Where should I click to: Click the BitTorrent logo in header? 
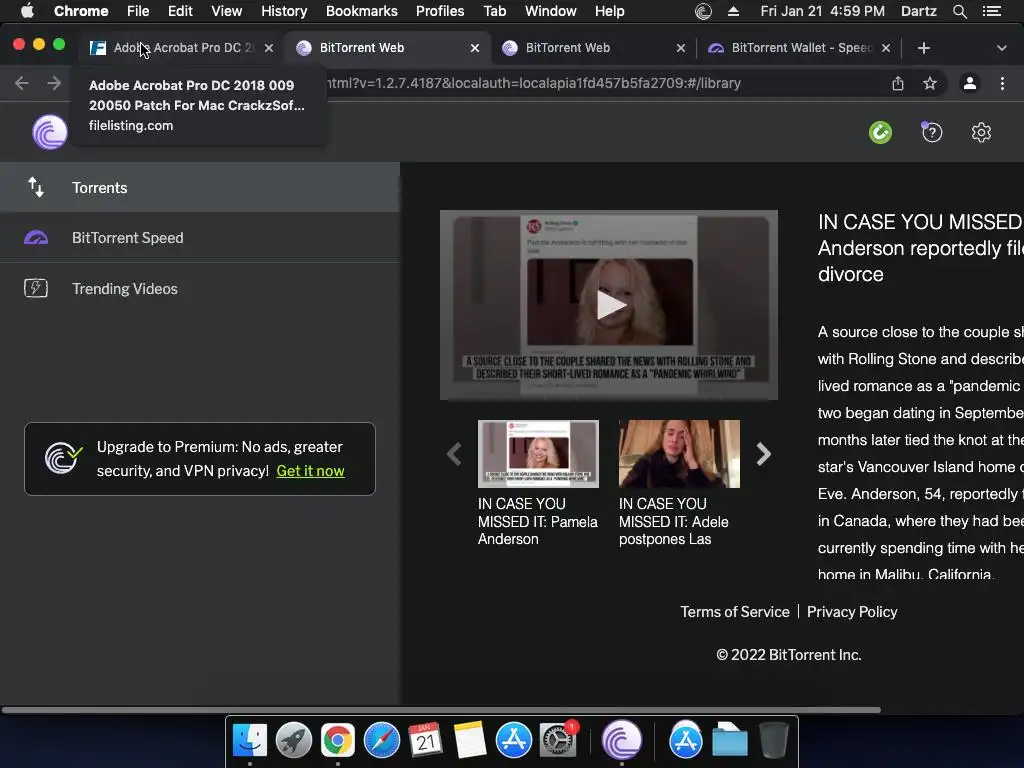(50, 133)
